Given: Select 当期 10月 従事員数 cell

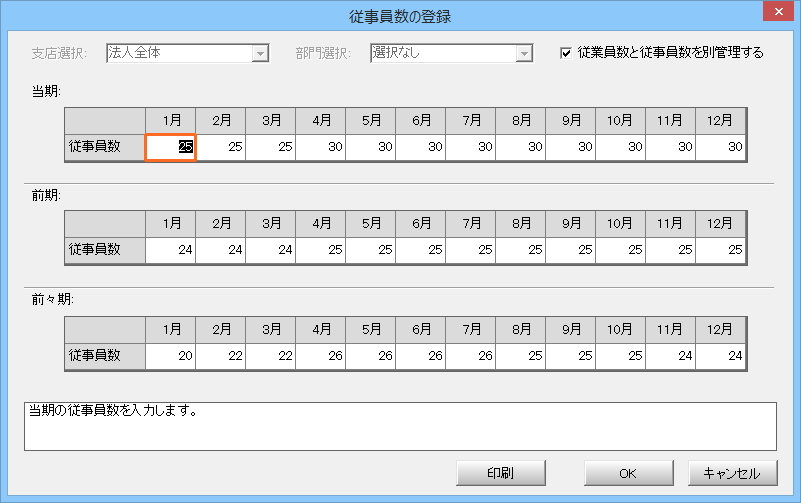Looking at the screenshot, I should (621, 147).
